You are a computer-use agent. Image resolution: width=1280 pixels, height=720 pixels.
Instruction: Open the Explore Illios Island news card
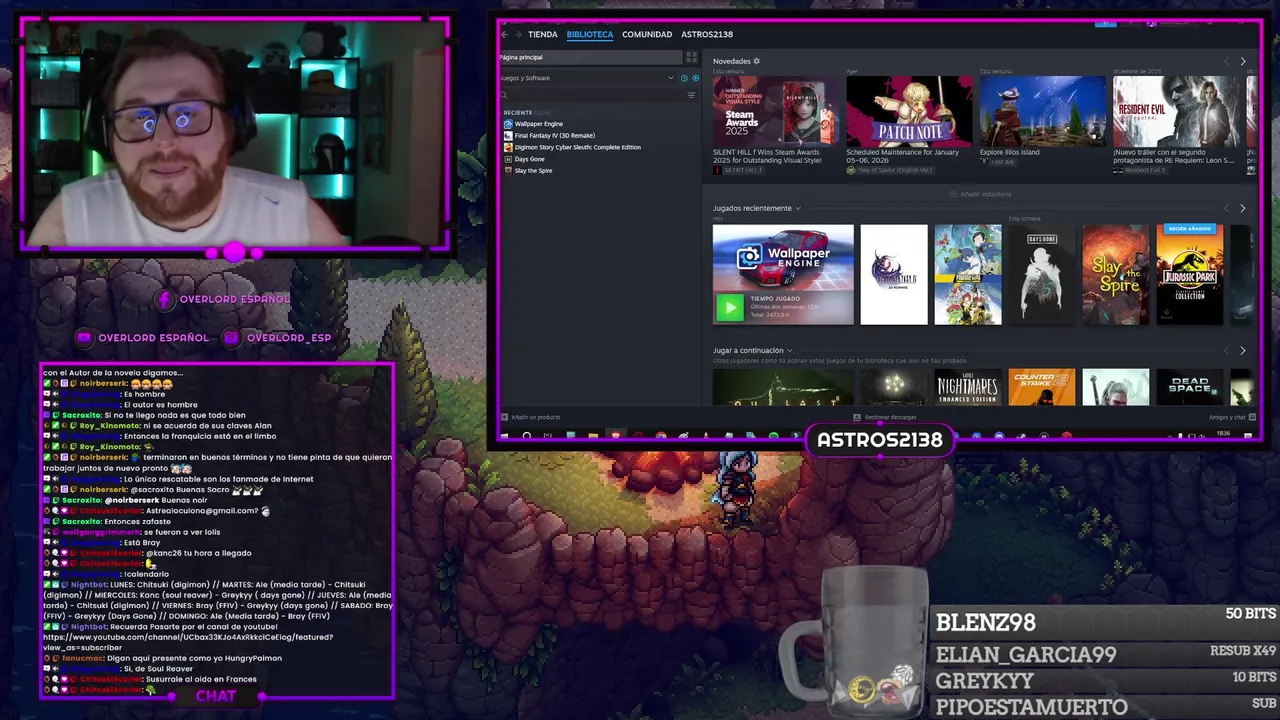coord(1043,111)
